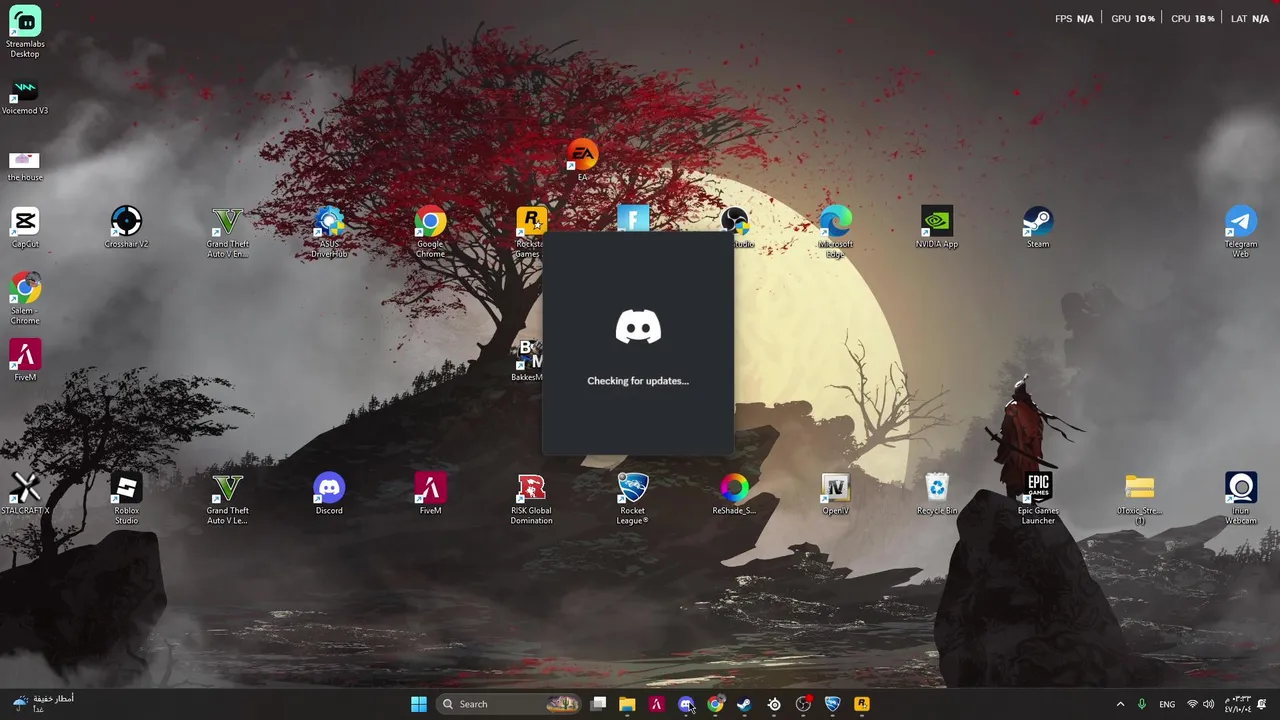Click the EA app desktop shortcut
The image size is (1280, 720).
pyautogui.click(x=582, y=161)
